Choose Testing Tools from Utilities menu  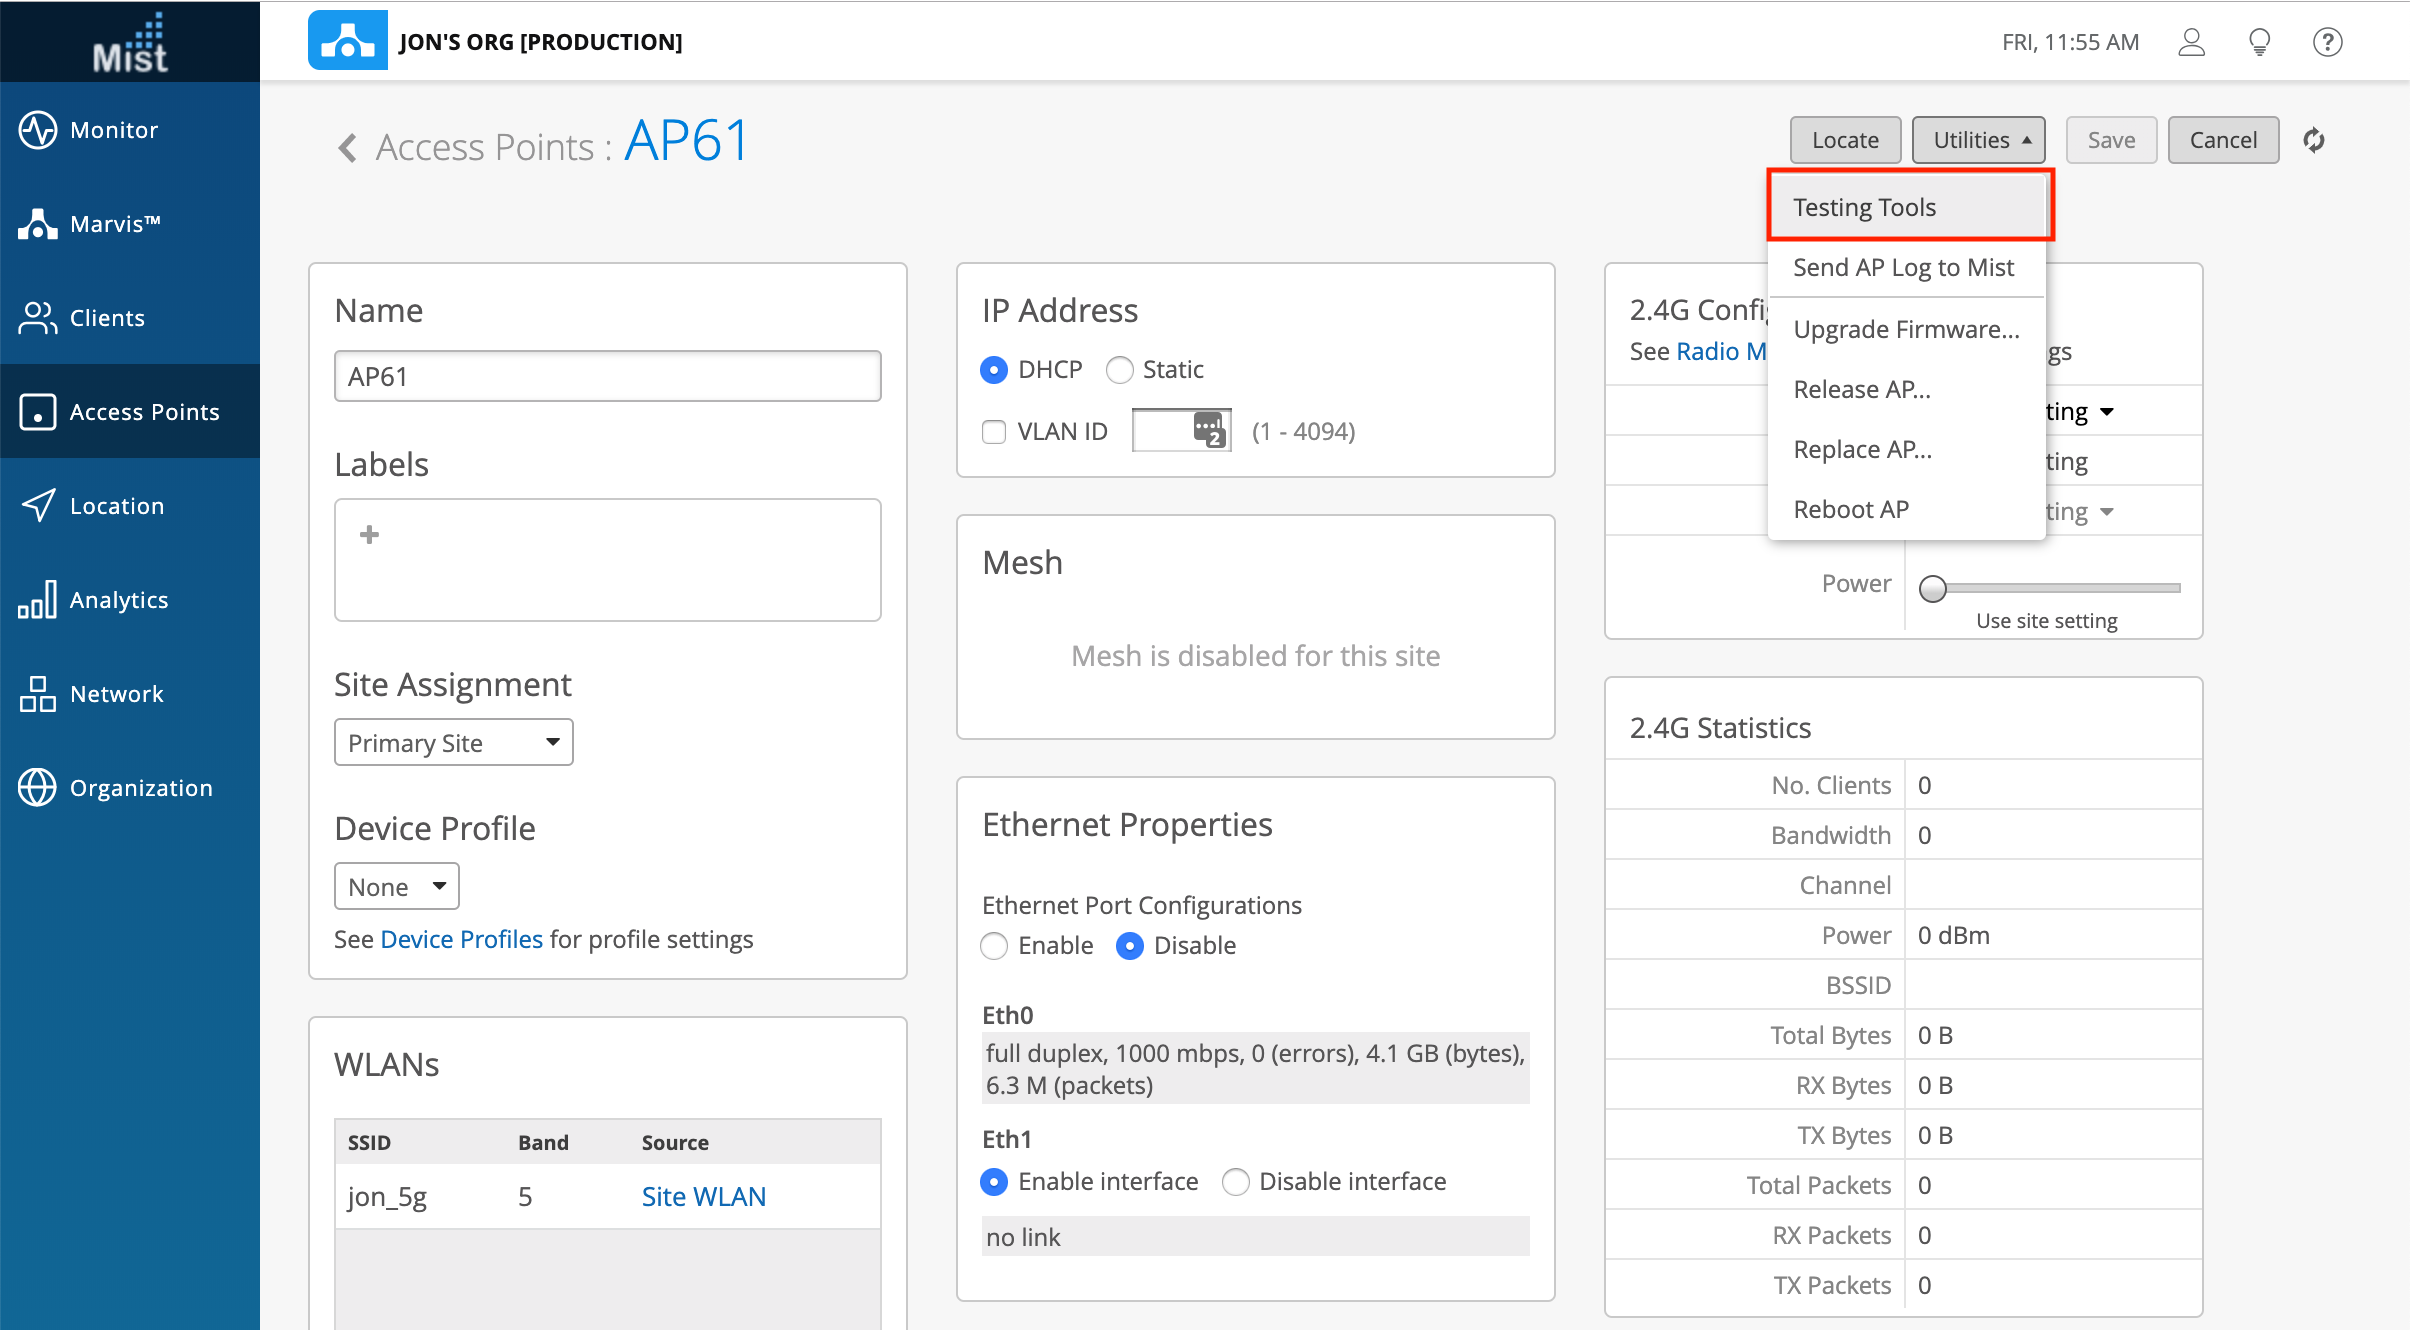(x=1864, y=207)
